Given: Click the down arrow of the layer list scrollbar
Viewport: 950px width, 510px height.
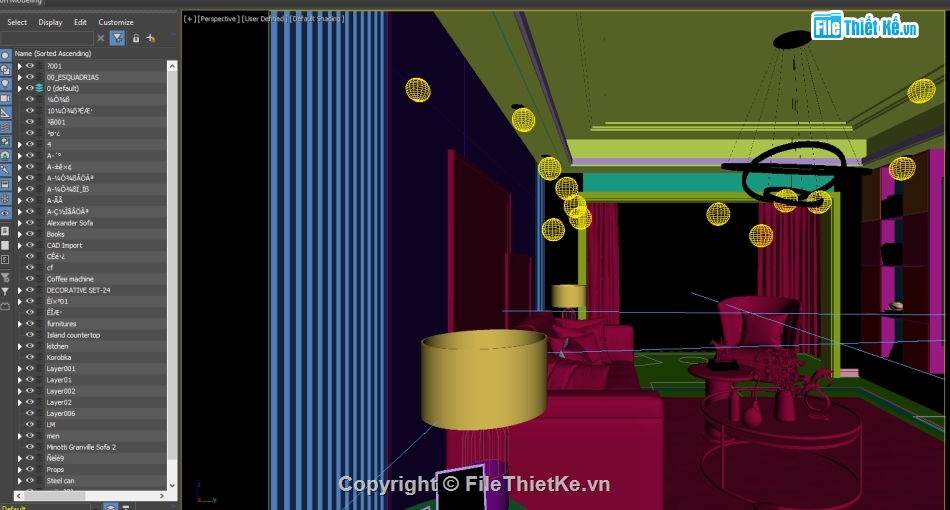Looking at the screenshot, I should pos(172,485).
